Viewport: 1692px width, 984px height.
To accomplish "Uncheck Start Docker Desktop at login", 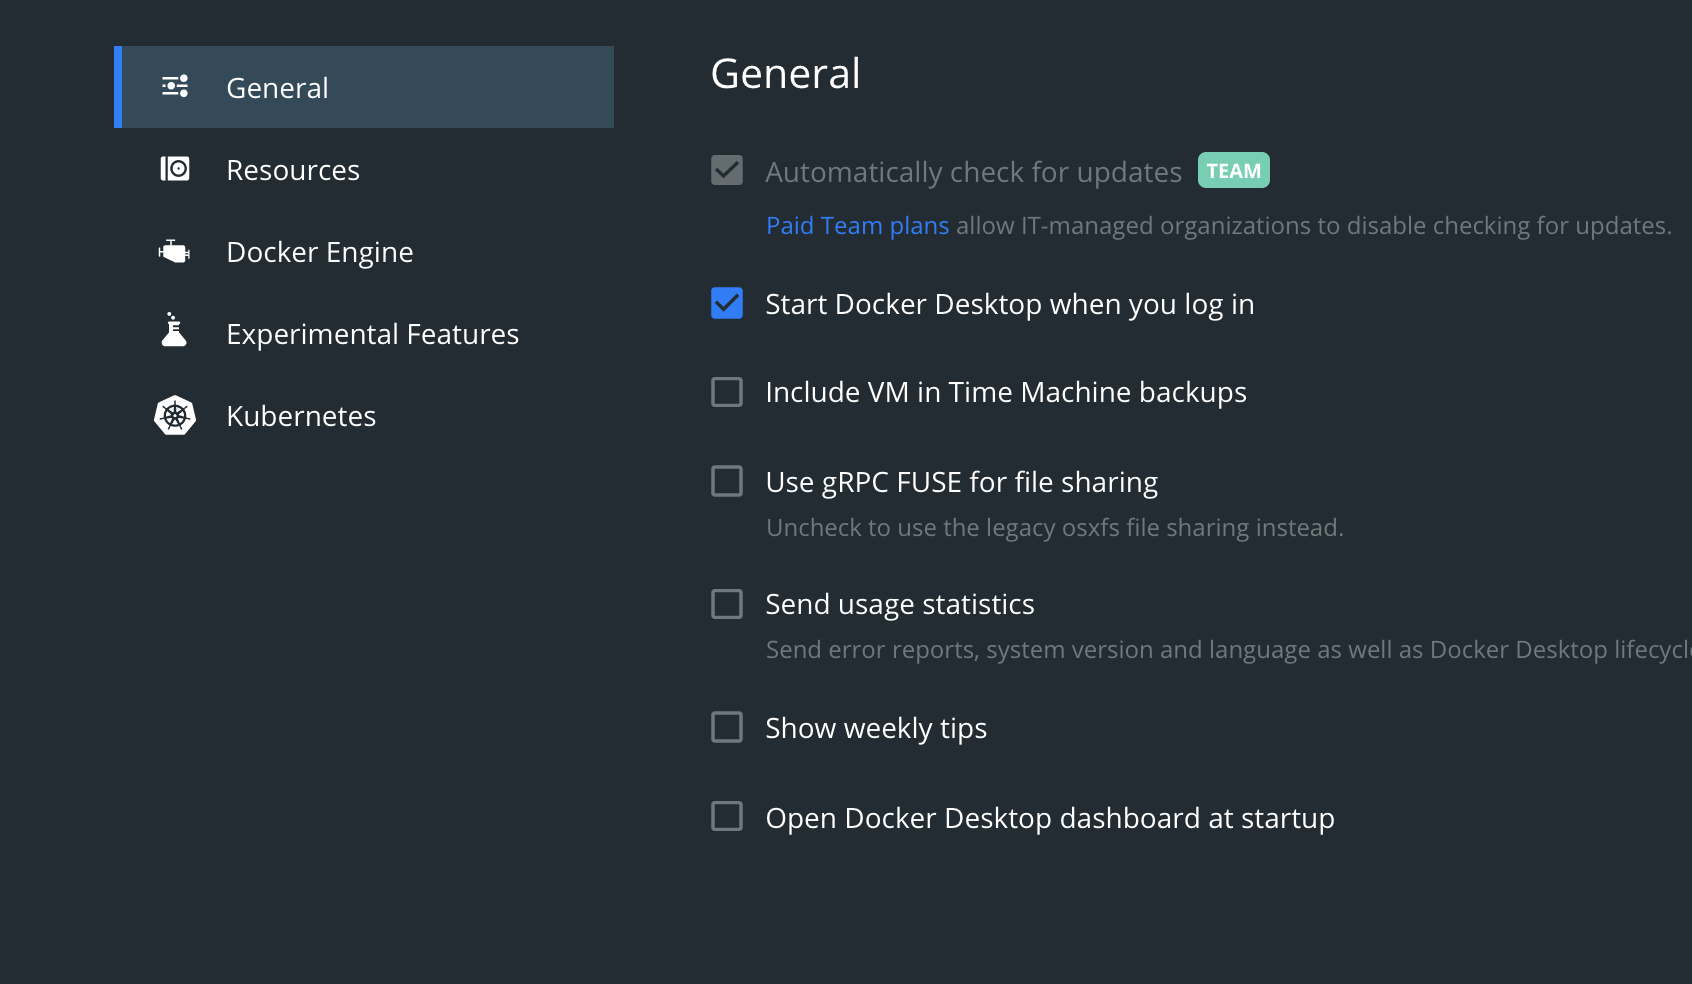I will tap(727, 303).
